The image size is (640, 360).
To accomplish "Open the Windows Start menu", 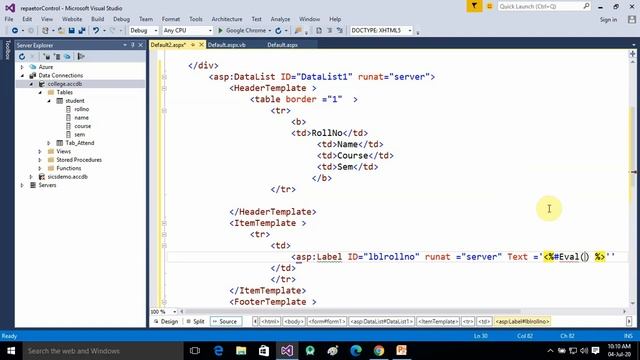I will point(11,351).
